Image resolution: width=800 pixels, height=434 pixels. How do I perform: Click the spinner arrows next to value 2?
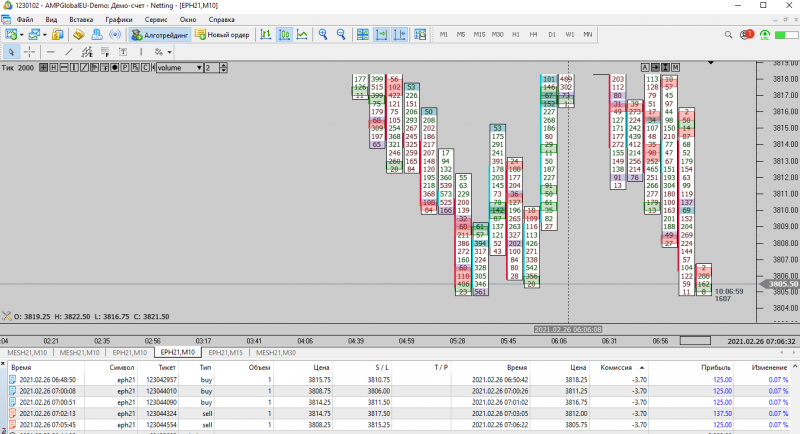223,67
